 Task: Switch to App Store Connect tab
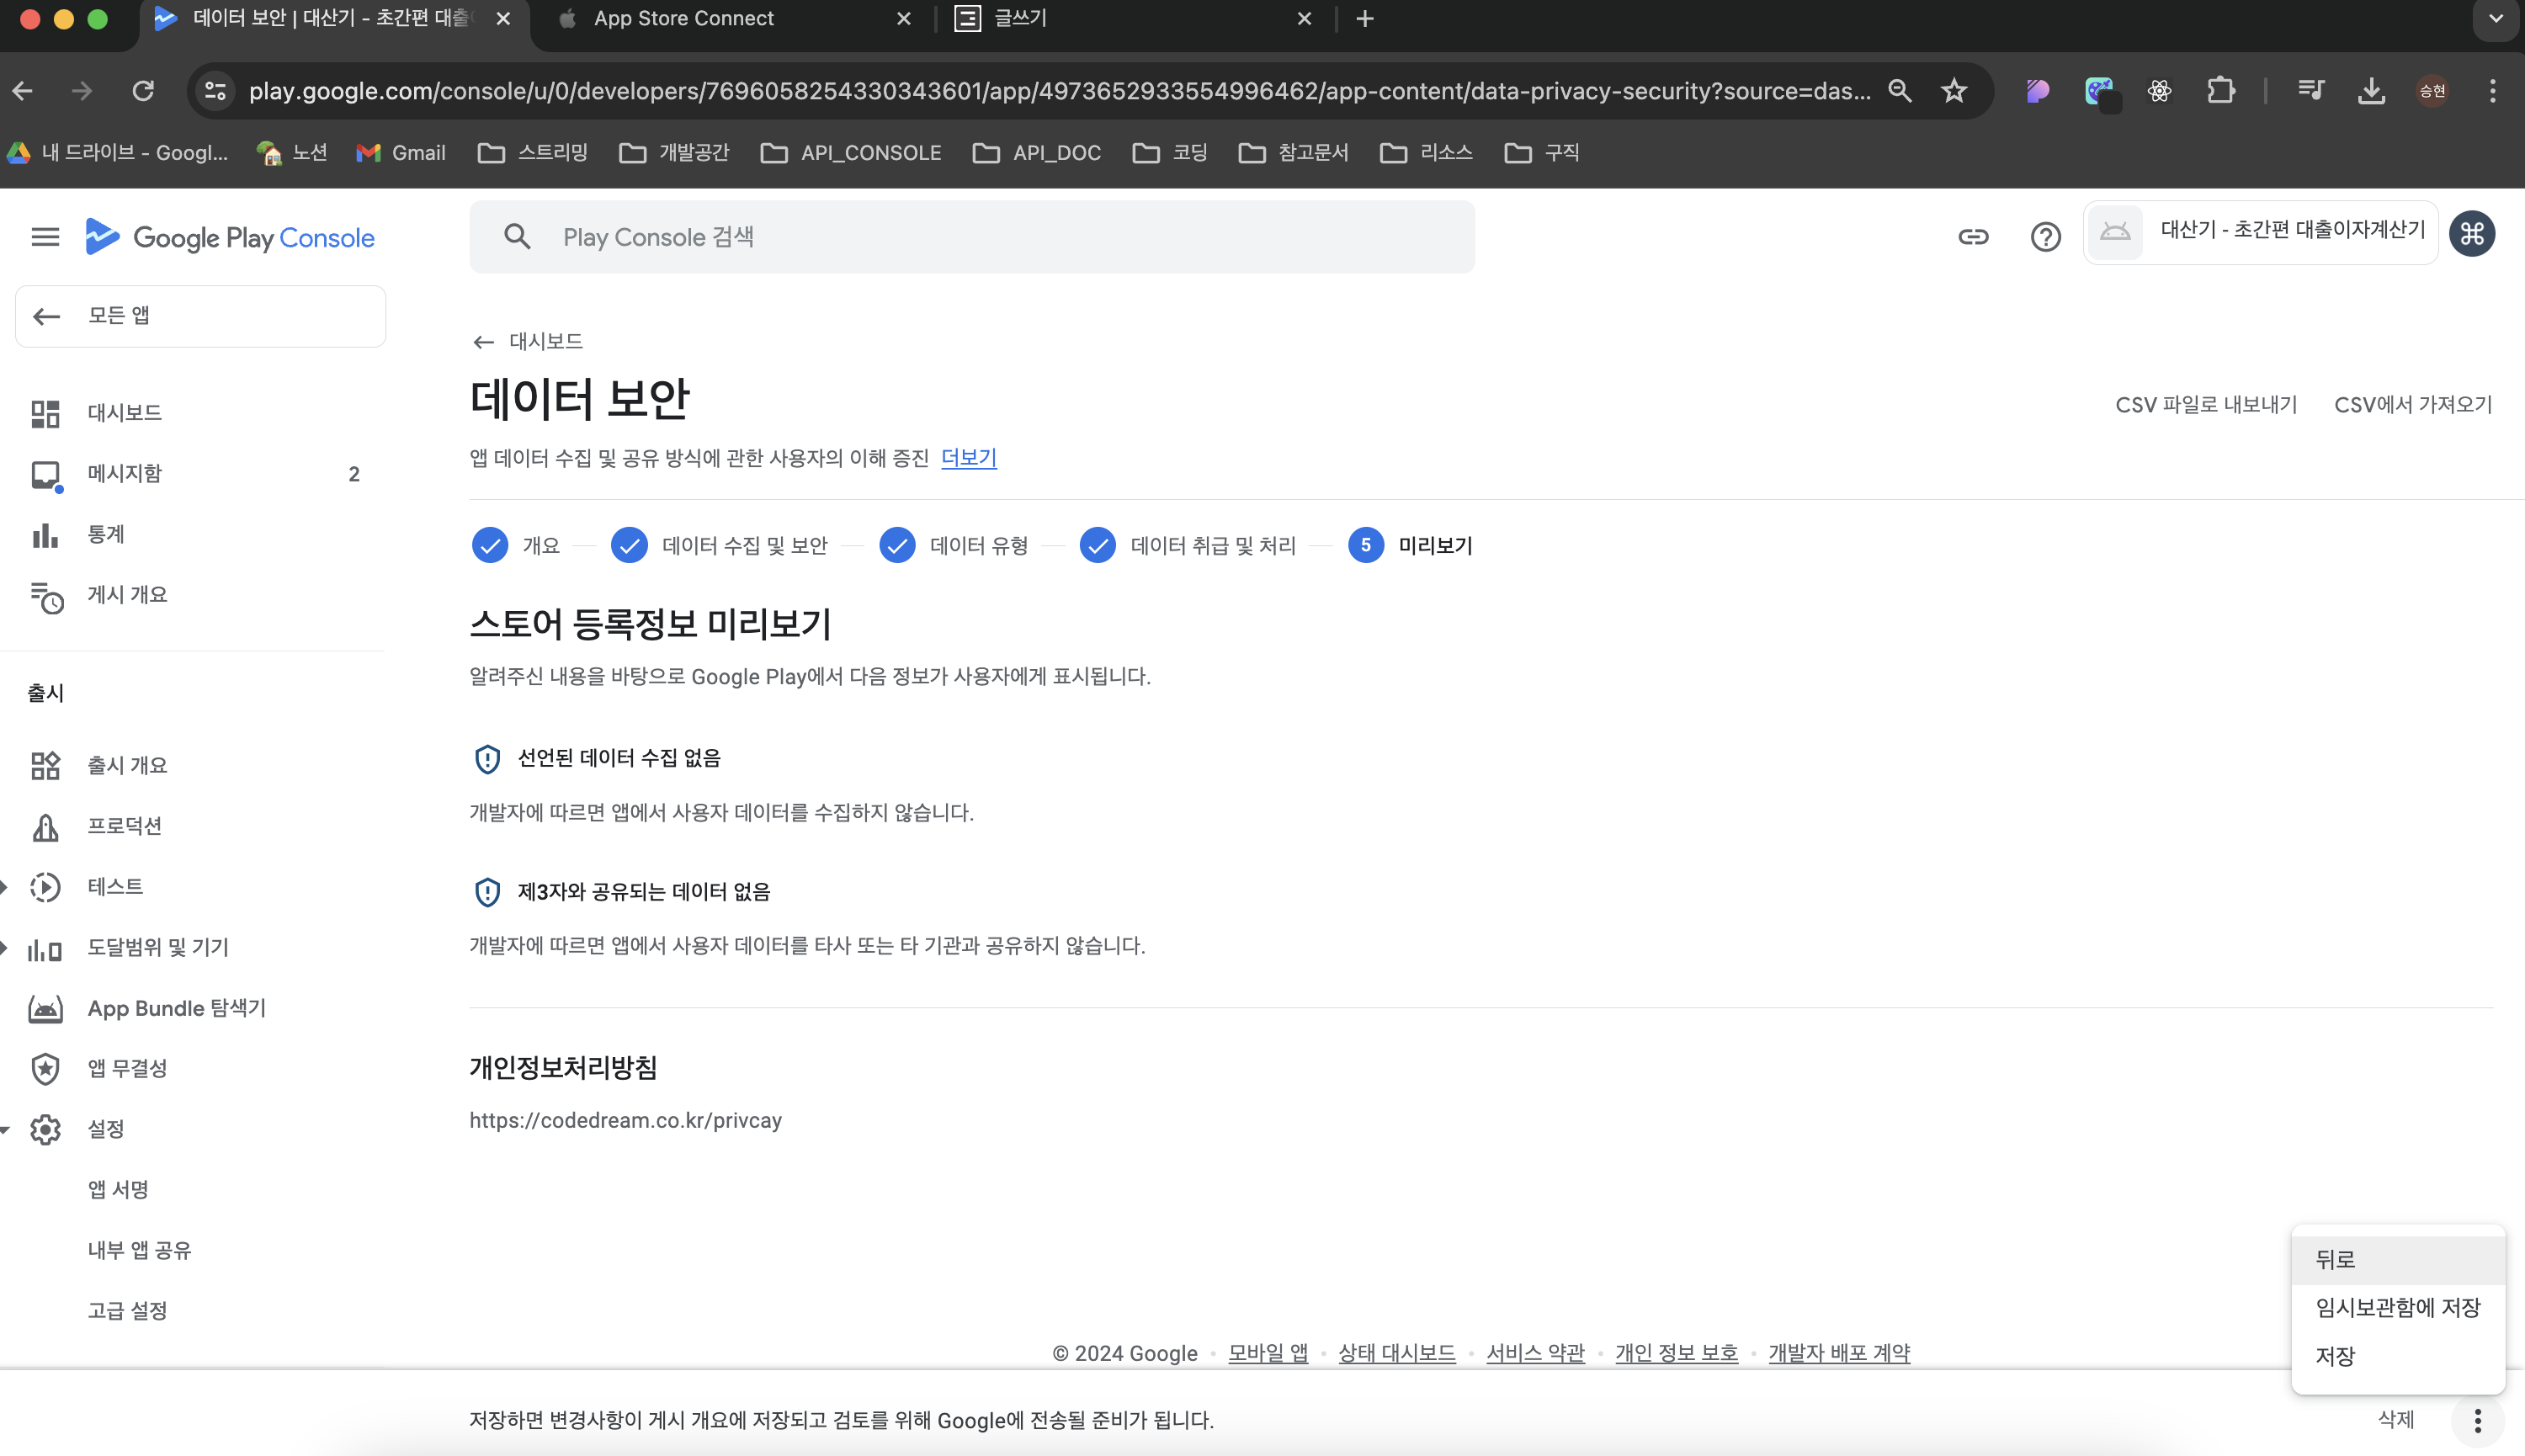pos(683,19)
